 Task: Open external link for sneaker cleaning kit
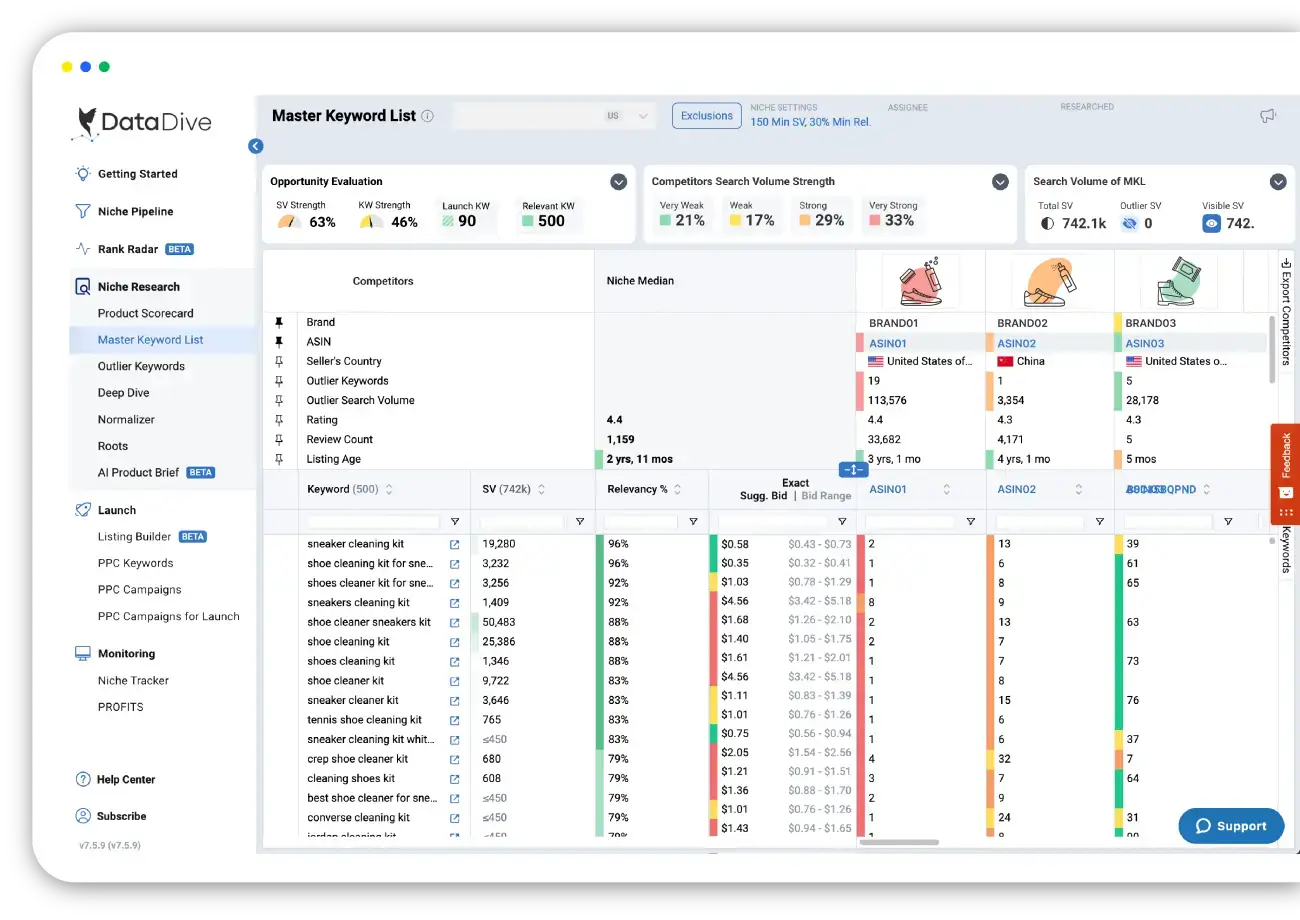click(x=453, y=544)
